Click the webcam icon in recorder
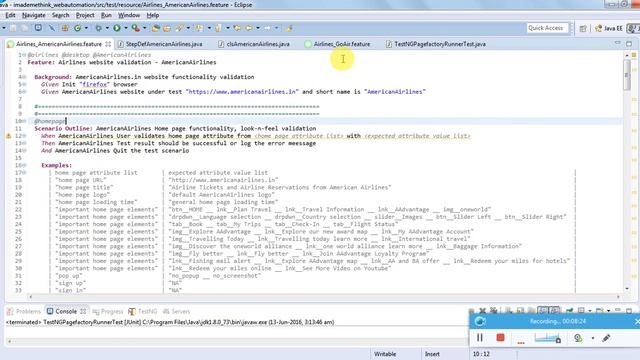 [x=578, y=338]
